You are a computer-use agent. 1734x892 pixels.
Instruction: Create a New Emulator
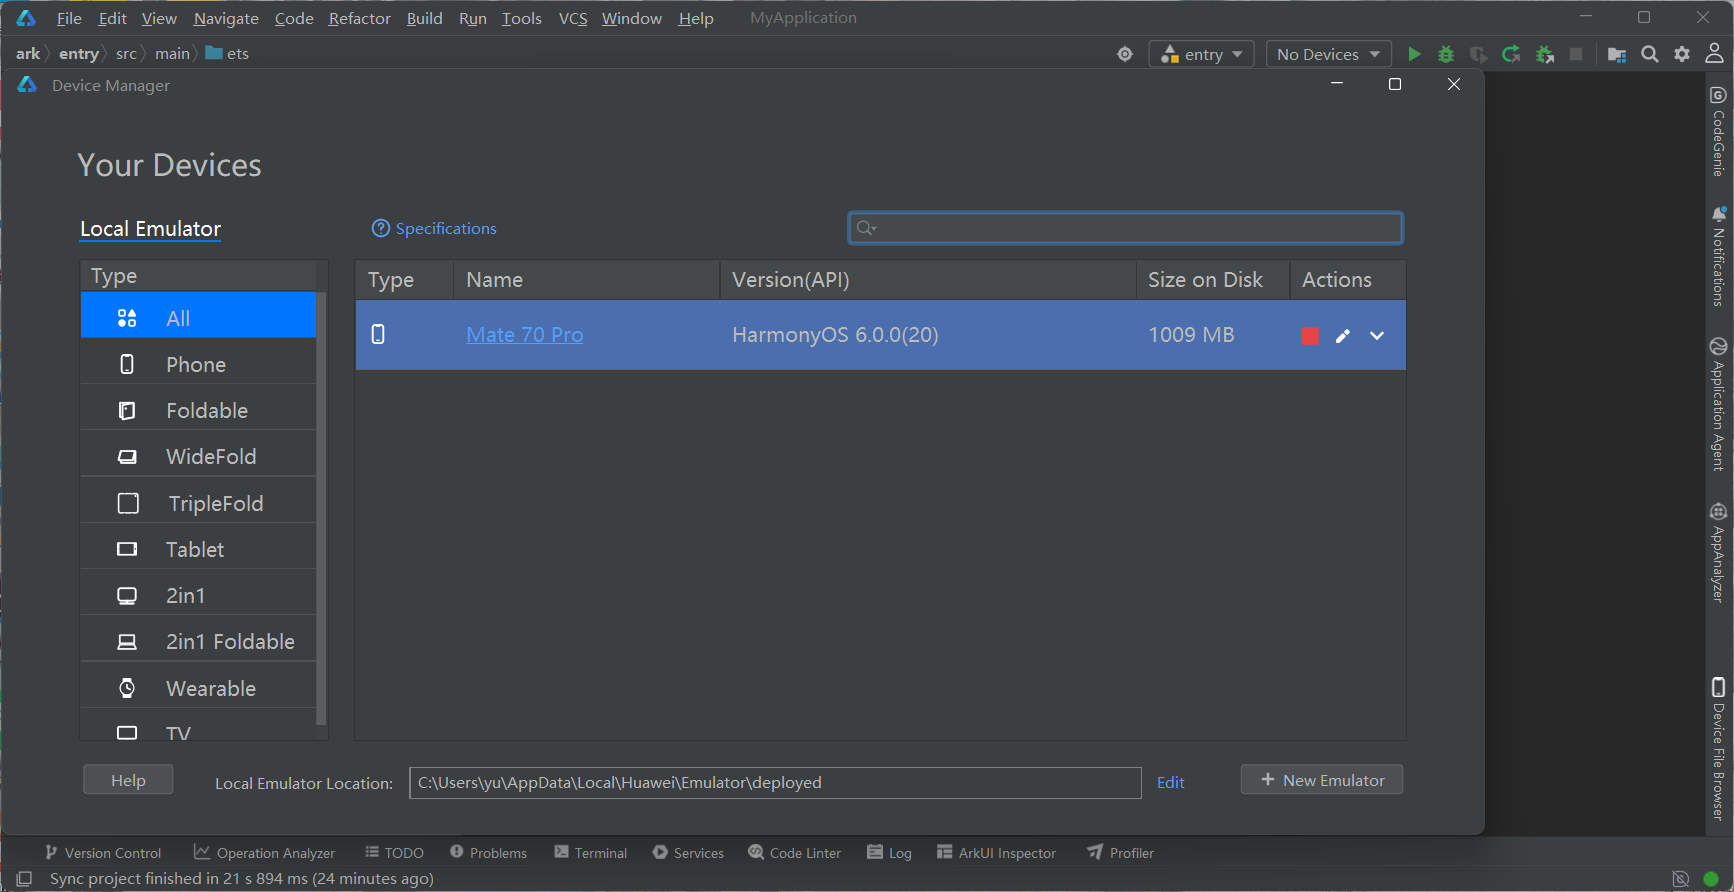click(x=1322, y=780)
